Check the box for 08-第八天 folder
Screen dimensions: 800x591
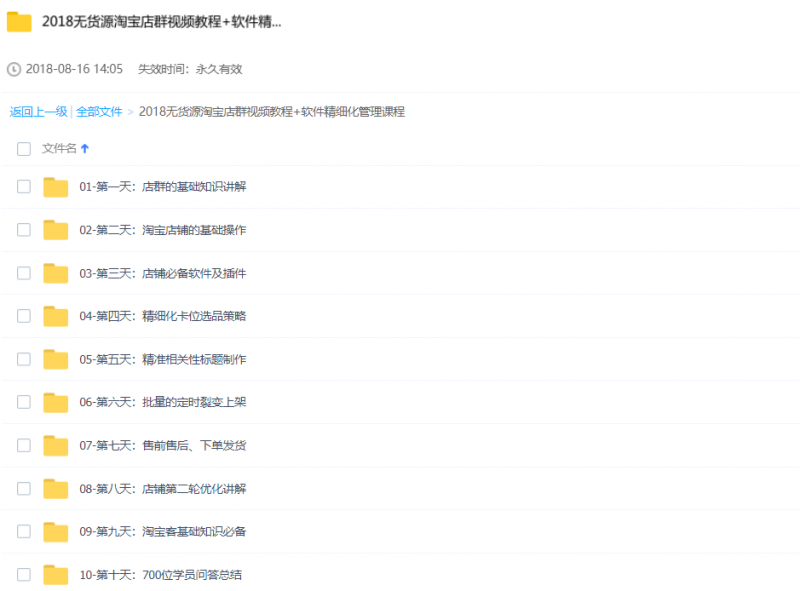click(24, 488)
